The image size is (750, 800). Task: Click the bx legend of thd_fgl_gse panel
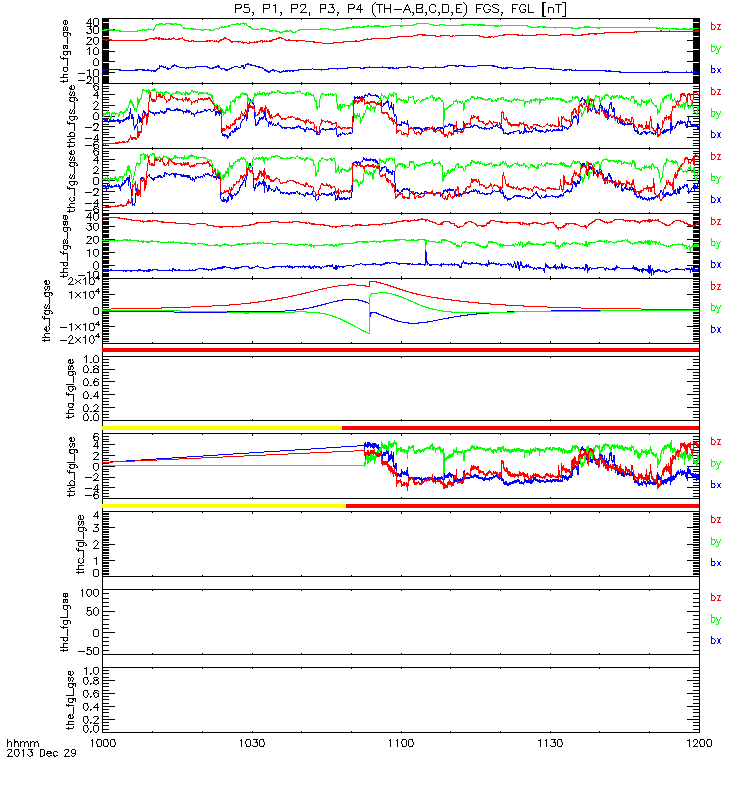[716, 640]
